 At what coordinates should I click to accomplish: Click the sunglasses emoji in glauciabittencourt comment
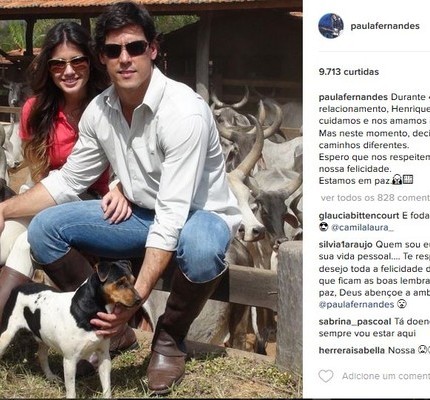[x=323, y=228]
